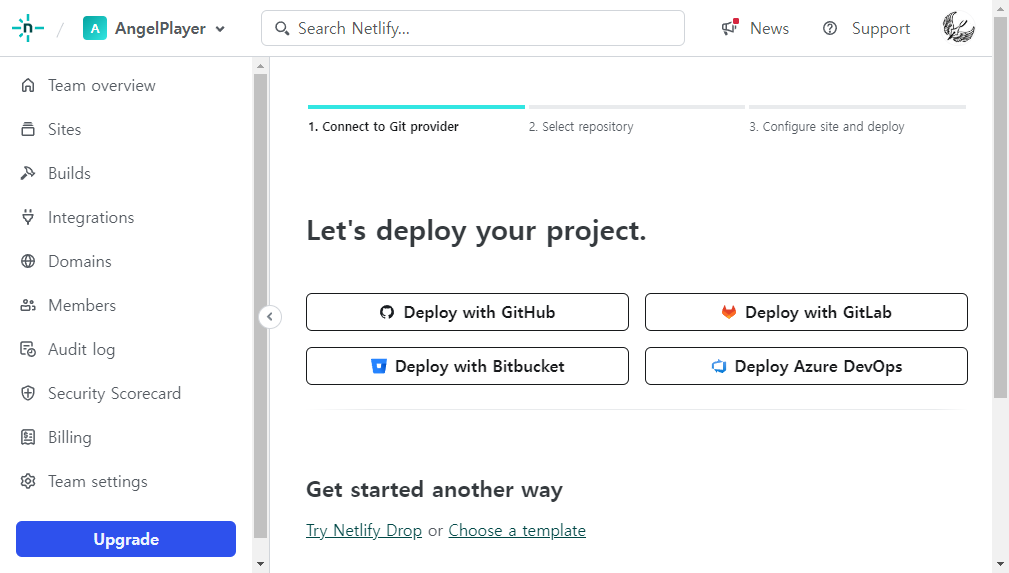The image size is (1009, 573).
Task: Click the sidebar scrollbar thumb
Action: click(260, 306)
